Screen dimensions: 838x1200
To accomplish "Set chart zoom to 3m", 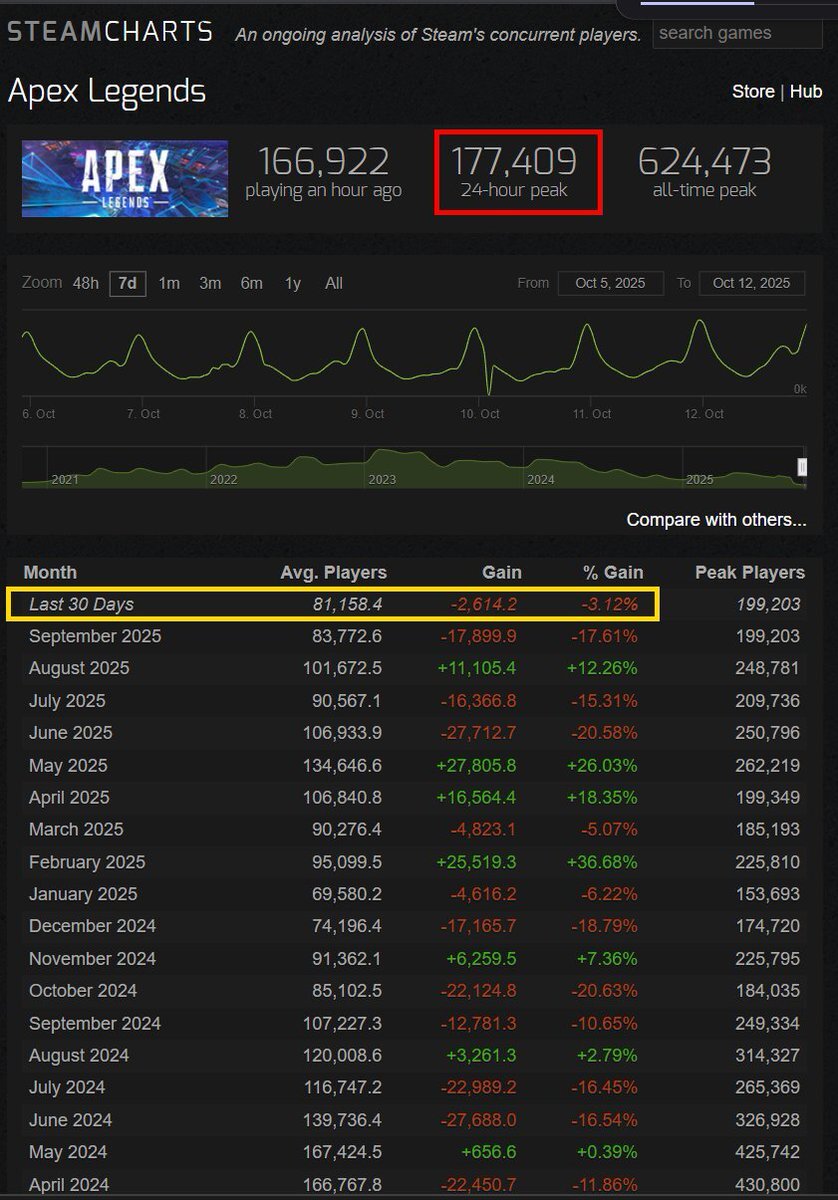I will (210, 283).
